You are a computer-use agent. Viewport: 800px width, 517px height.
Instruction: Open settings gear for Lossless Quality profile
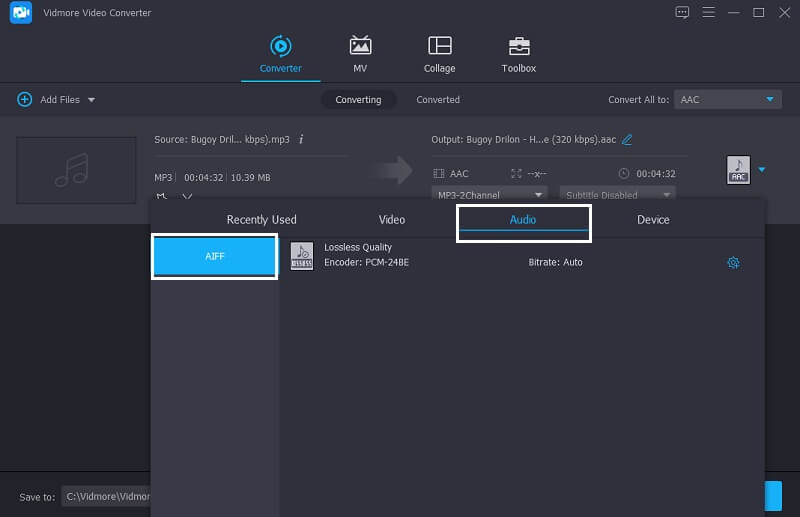[733, 262]
